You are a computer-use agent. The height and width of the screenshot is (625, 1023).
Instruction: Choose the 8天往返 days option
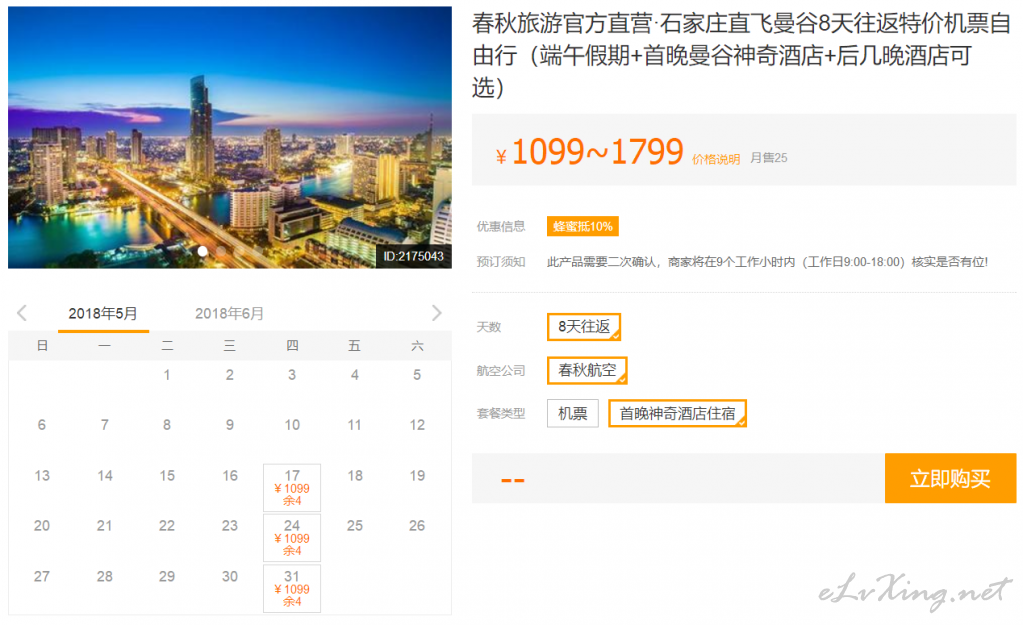[584, 327]
